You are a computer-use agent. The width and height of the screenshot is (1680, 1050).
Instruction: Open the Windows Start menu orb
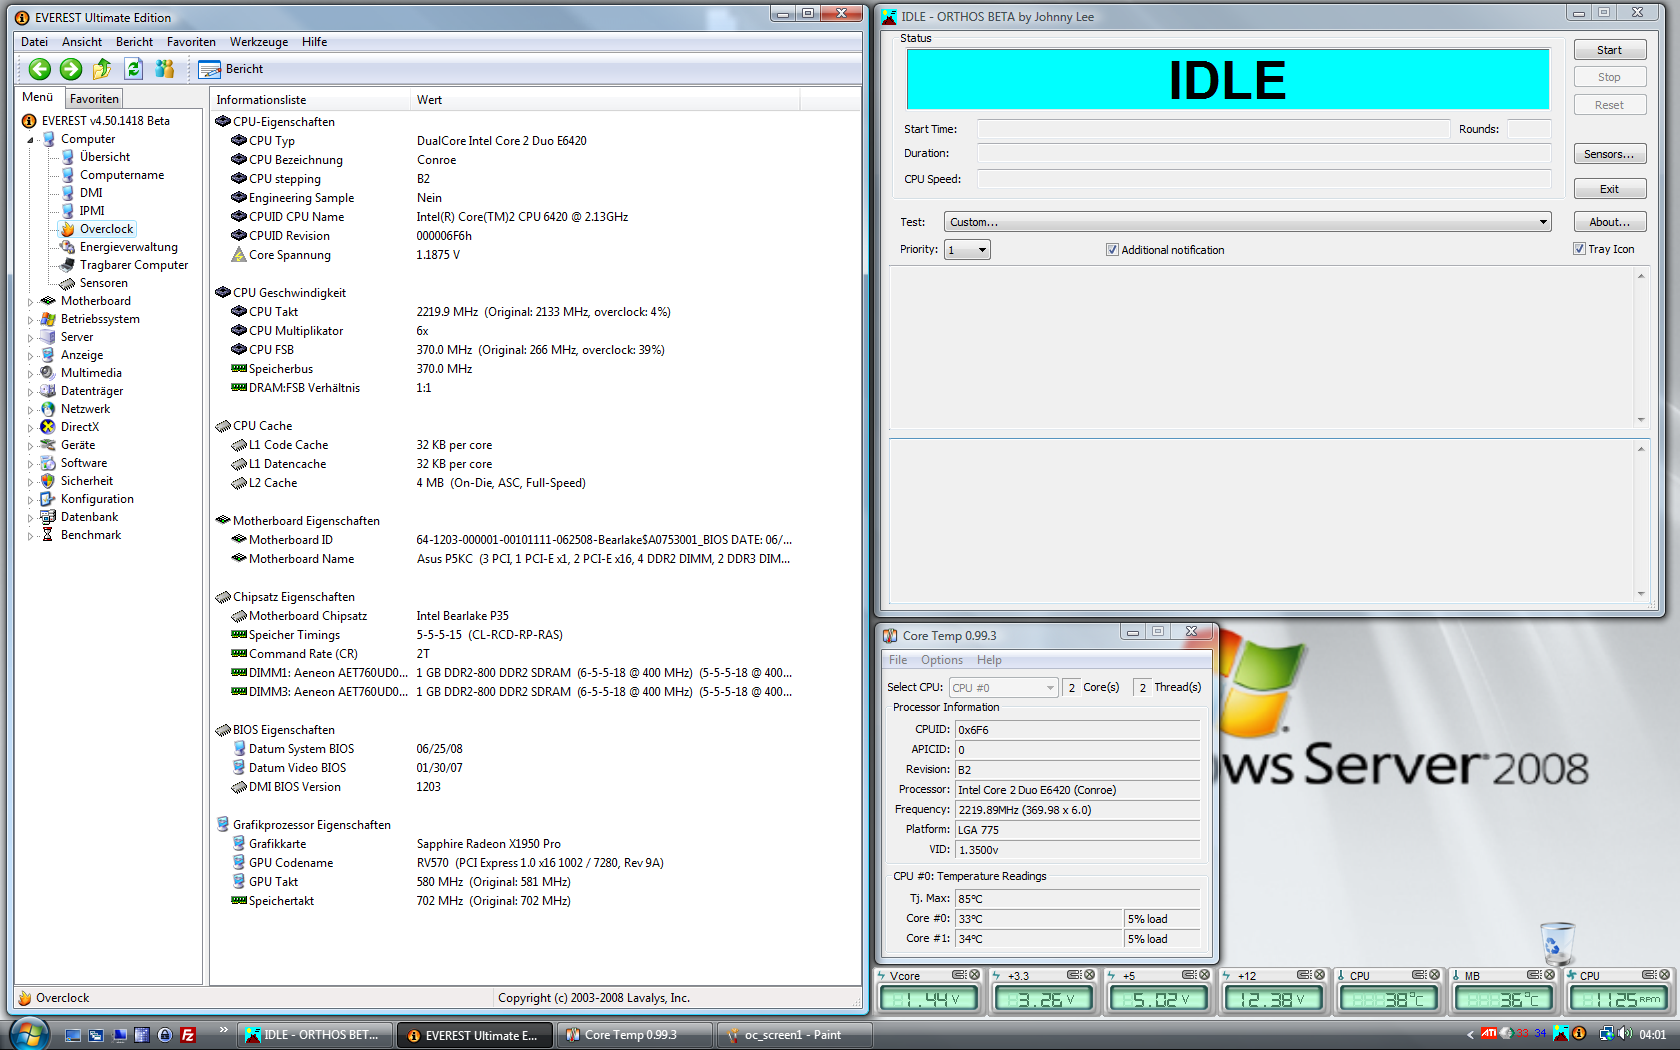(28, 1034)
